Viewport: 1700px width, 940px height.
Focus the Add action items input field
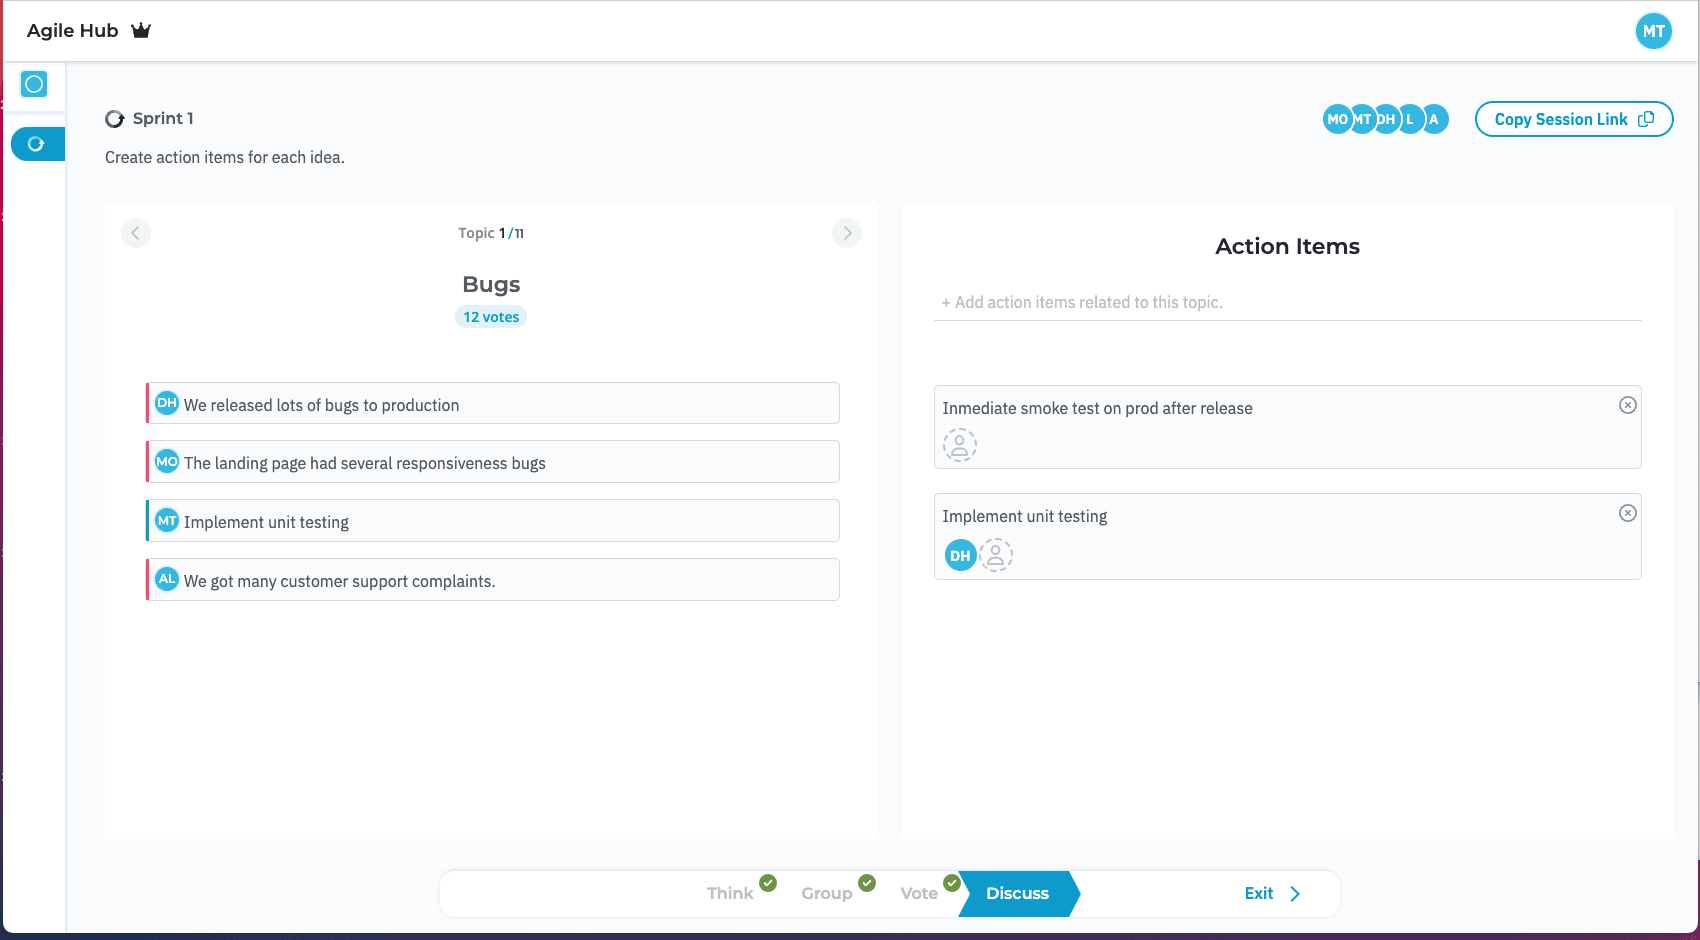click(1286, 302)
